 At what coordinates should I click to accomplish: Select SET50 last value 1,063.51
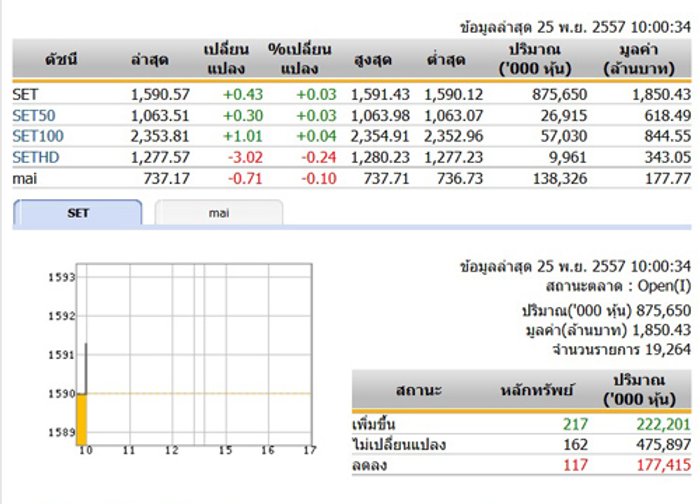point(160,116)
